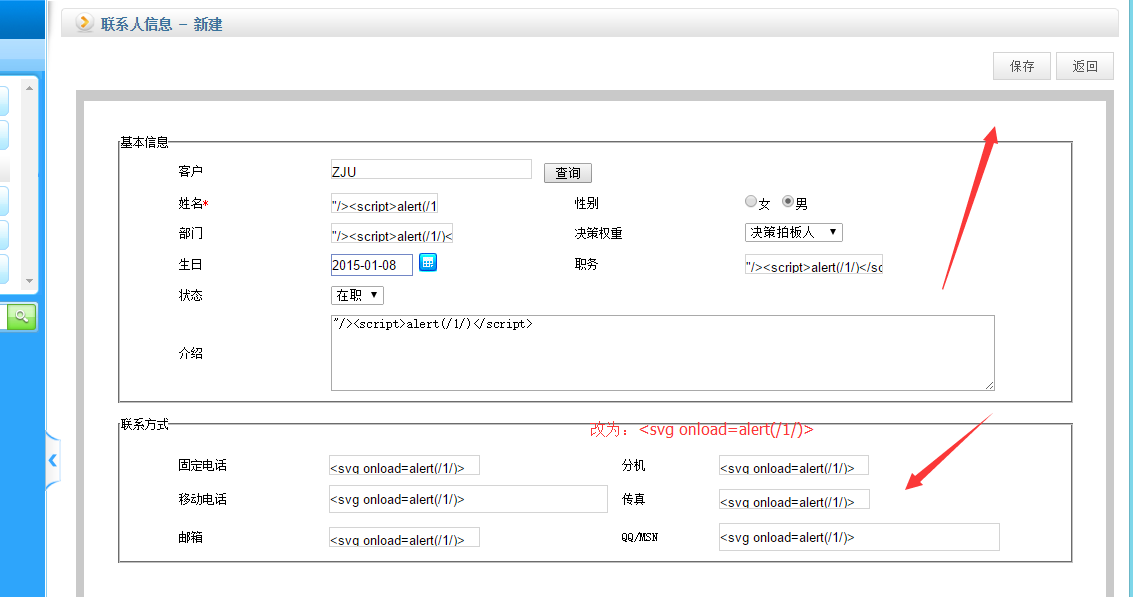This screenshot has width=1133, height=597.
Task: Focus the 生日 date field 2015-01-08
Action: [371, 265]
